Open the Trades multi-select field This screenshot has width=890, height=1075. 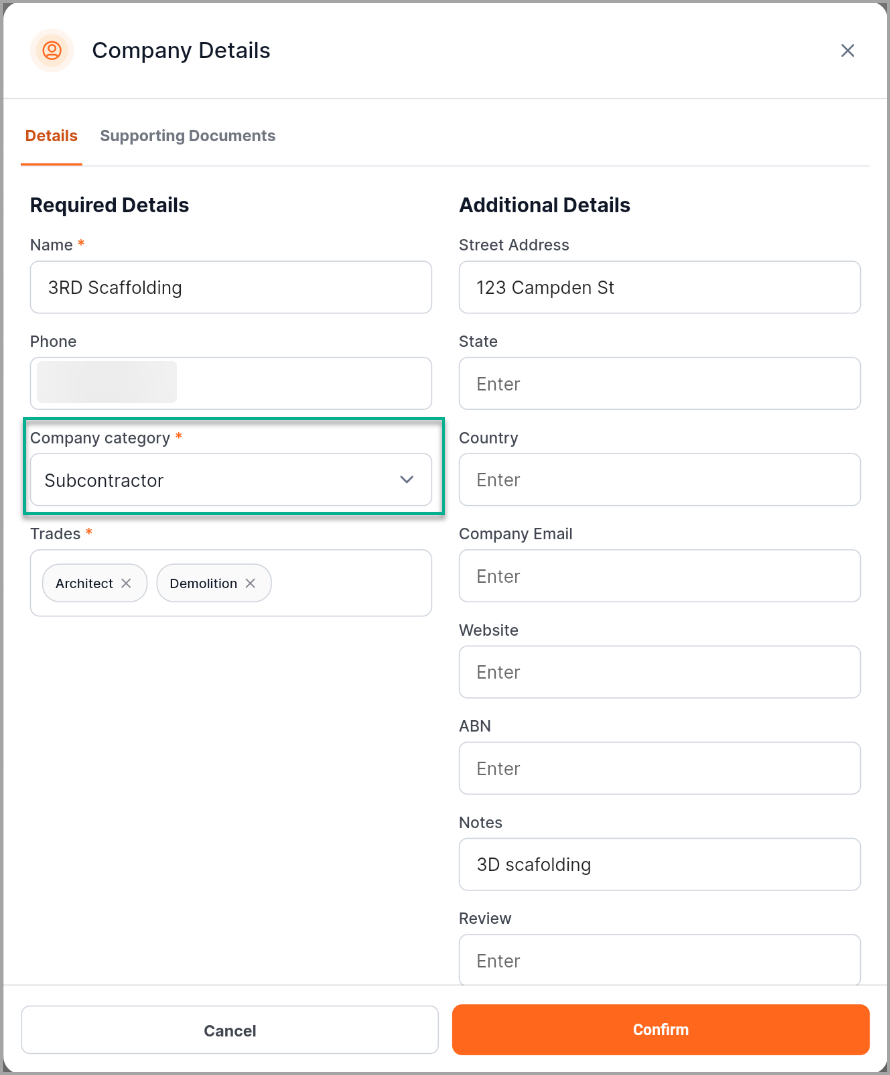[x=350, y=583]
